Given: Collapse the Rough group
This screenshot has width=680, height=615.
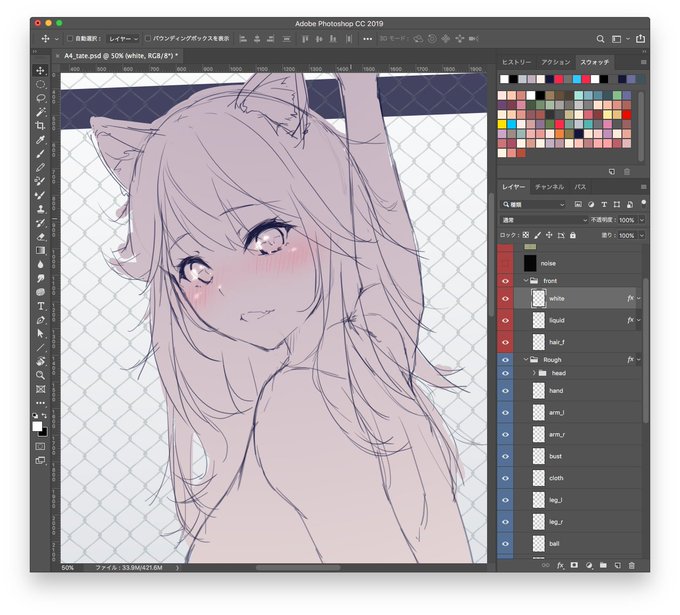Looking at the screenshot, I should coord(526,360).
